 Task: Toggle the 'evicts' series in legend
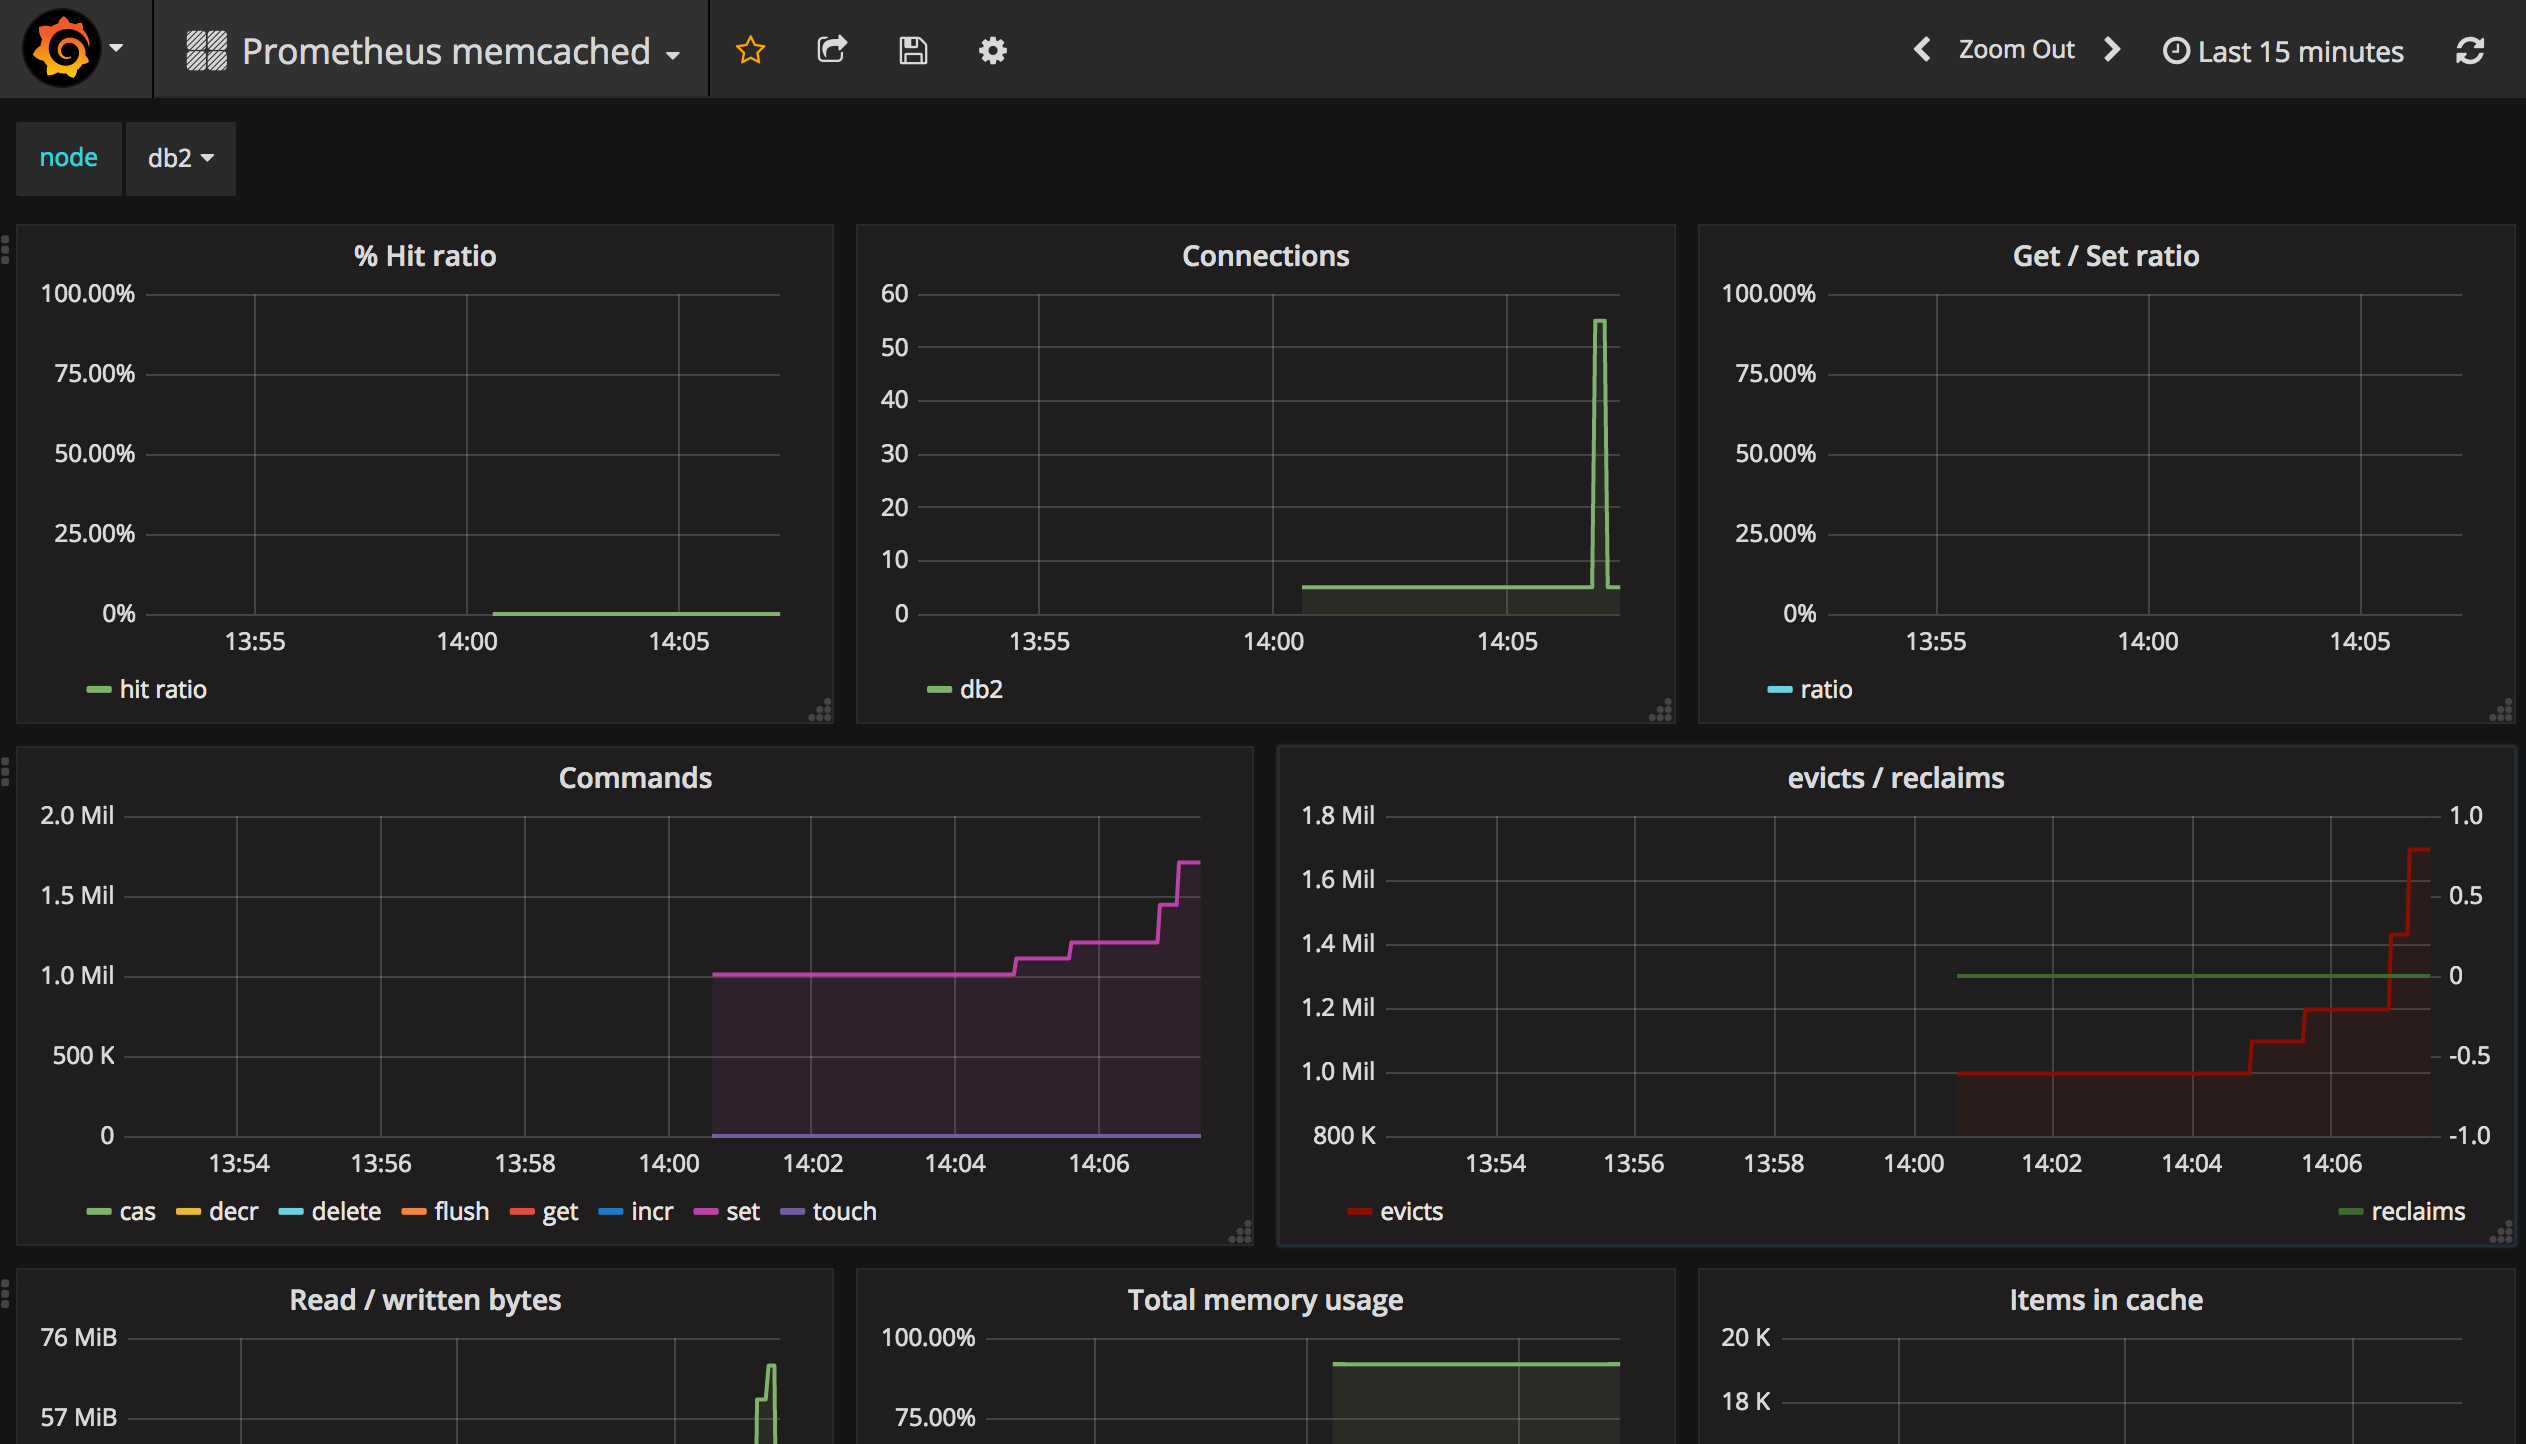coord(1411,1211)
